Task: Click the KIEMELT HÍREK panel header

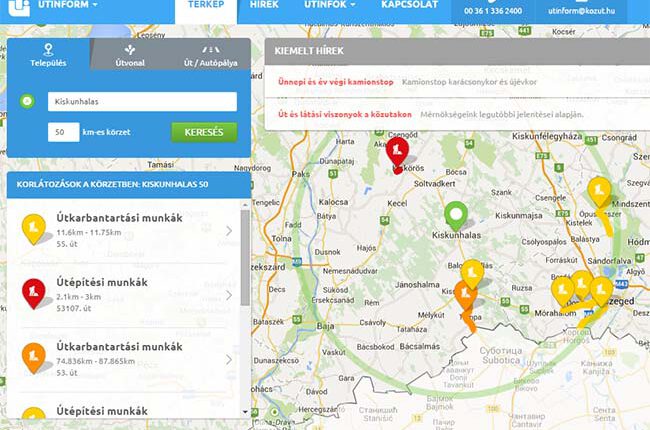Action: coord(457,51)
